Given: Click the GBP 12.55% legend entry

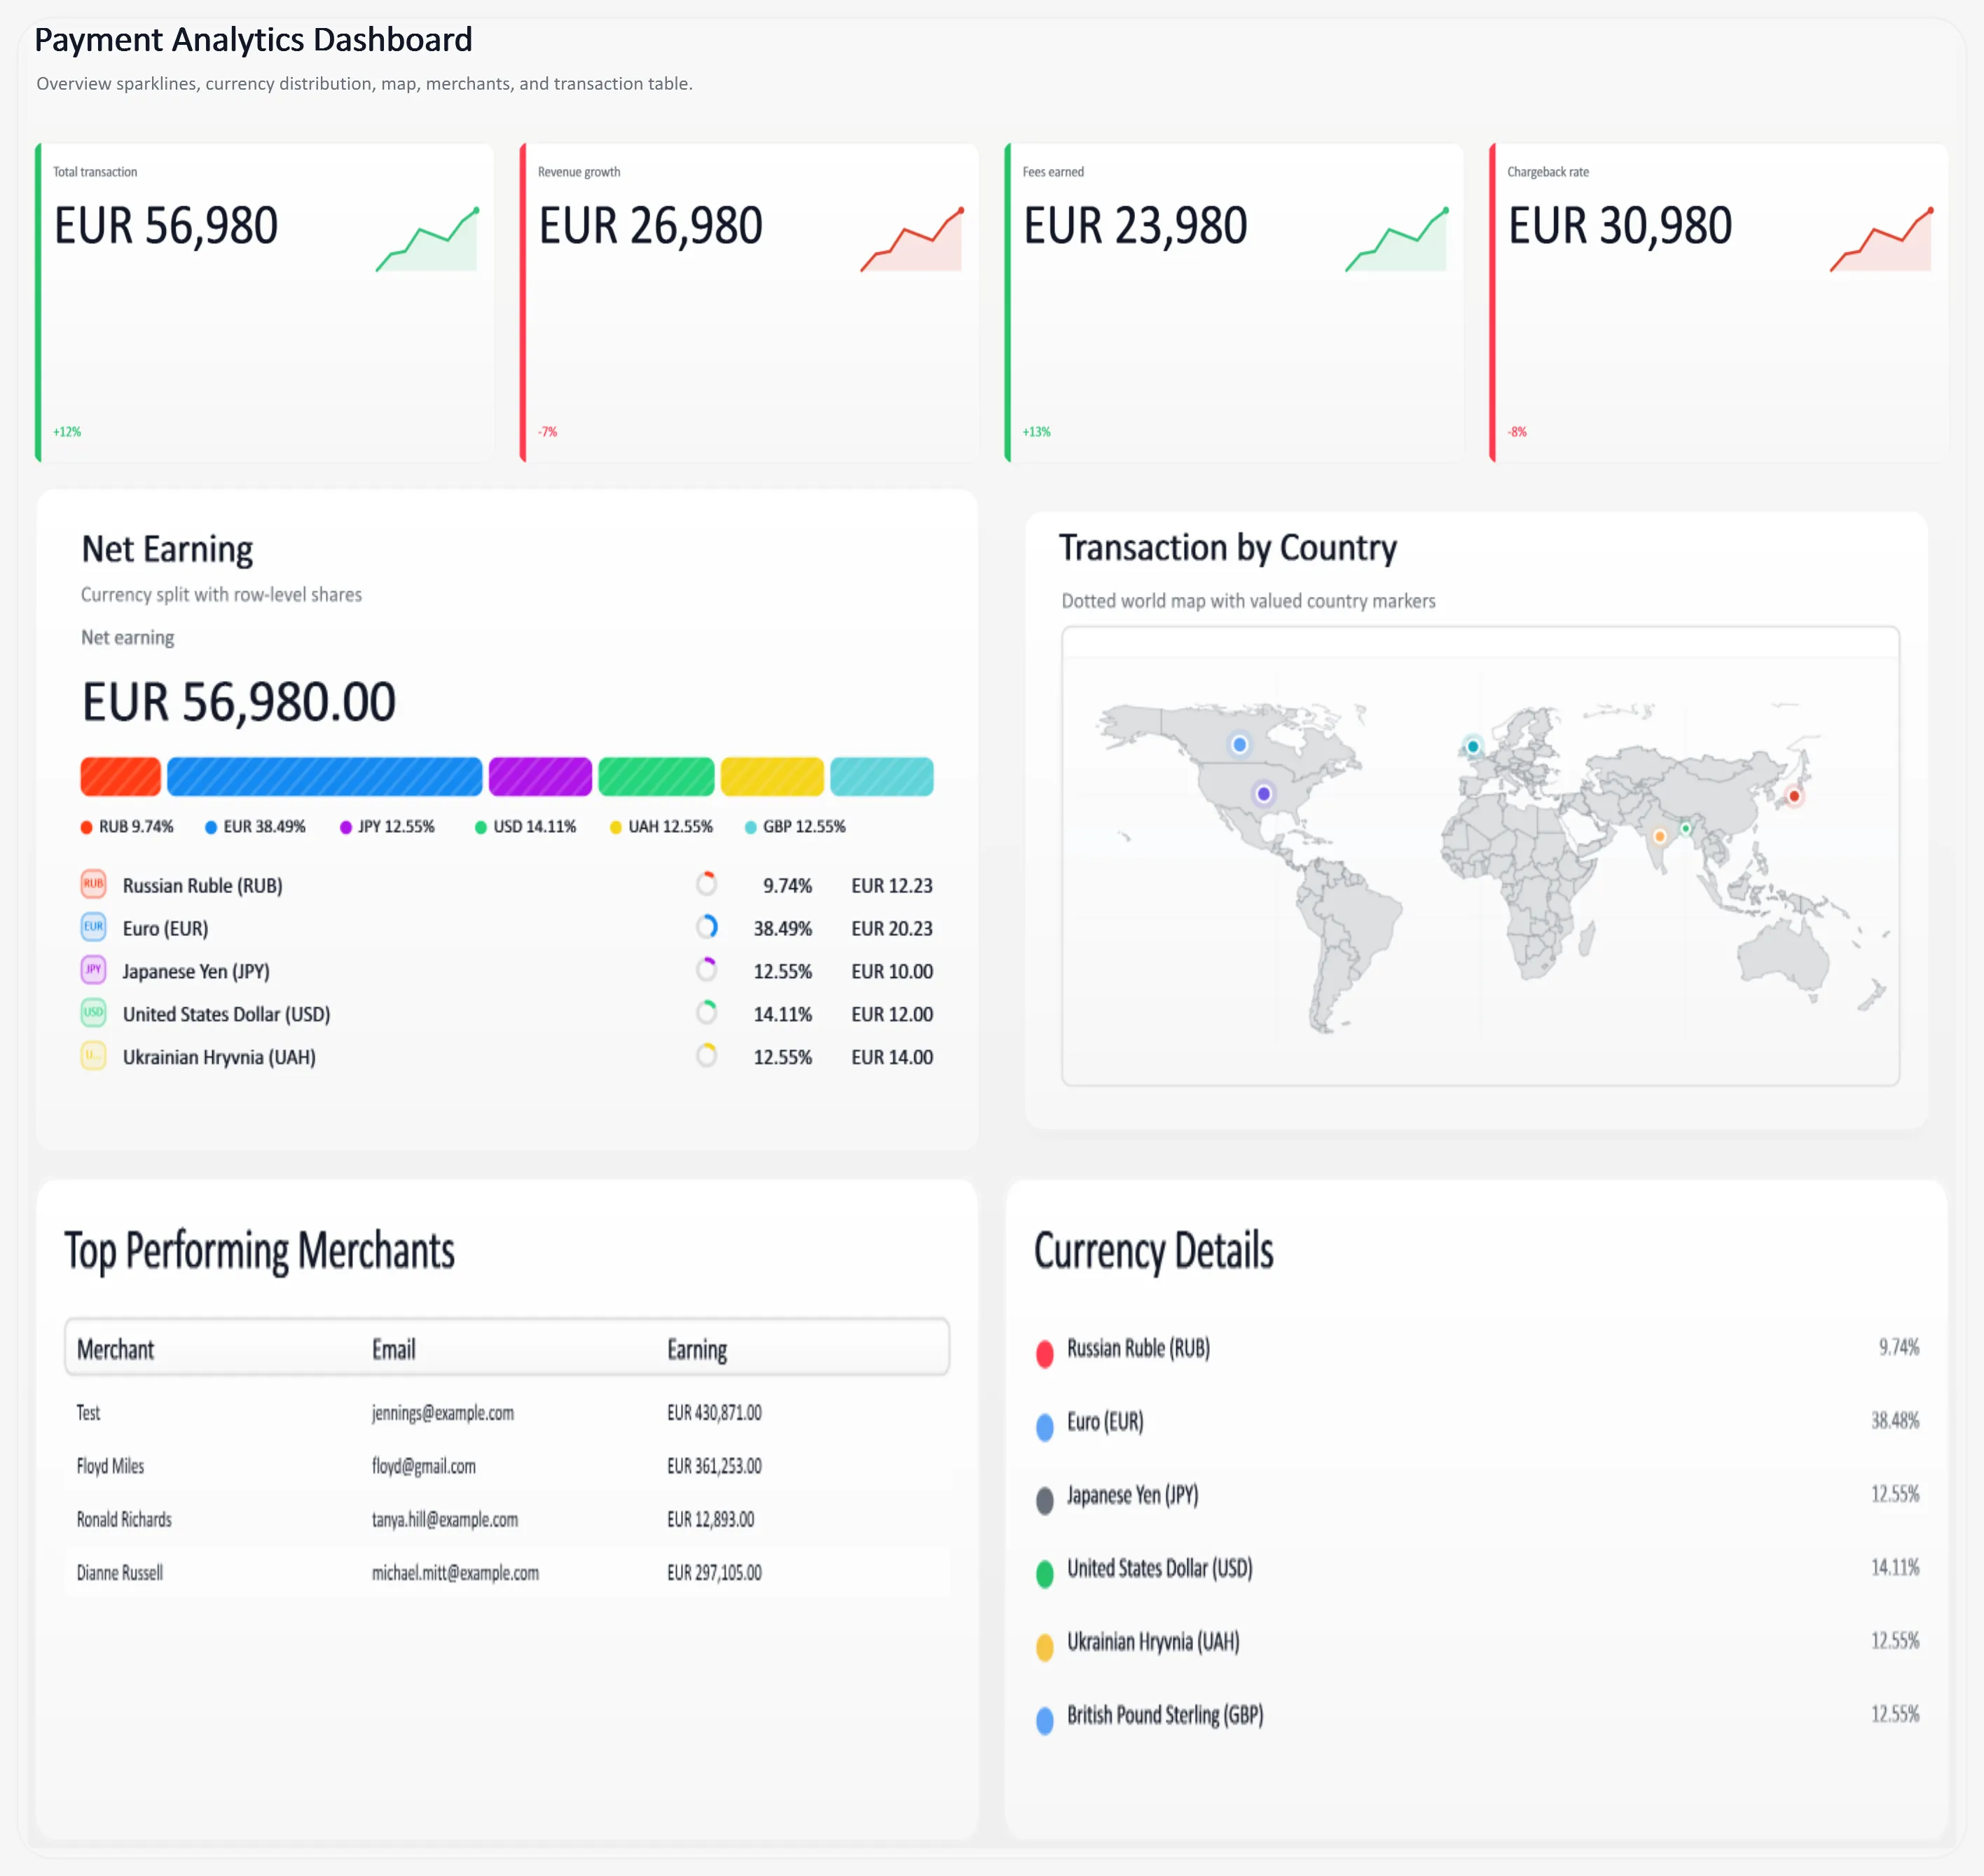Looking at the screenshot, I should [795, 827].
